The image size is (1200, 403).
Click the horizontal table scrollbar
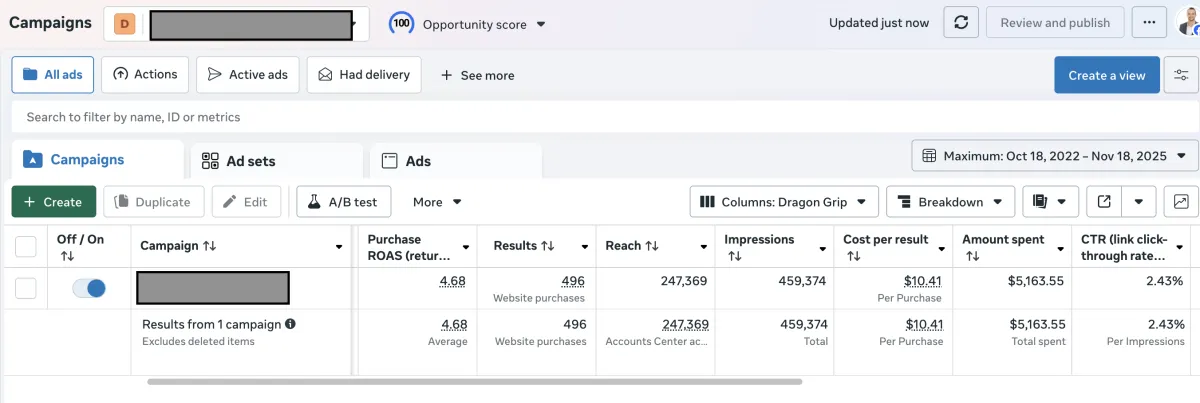click(x=474, y=381)
